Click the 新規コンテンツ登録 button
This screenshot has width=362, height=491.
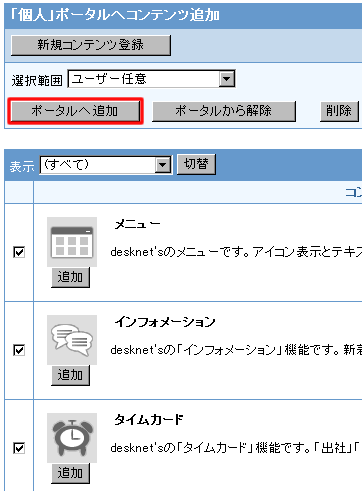pos(91,45)
